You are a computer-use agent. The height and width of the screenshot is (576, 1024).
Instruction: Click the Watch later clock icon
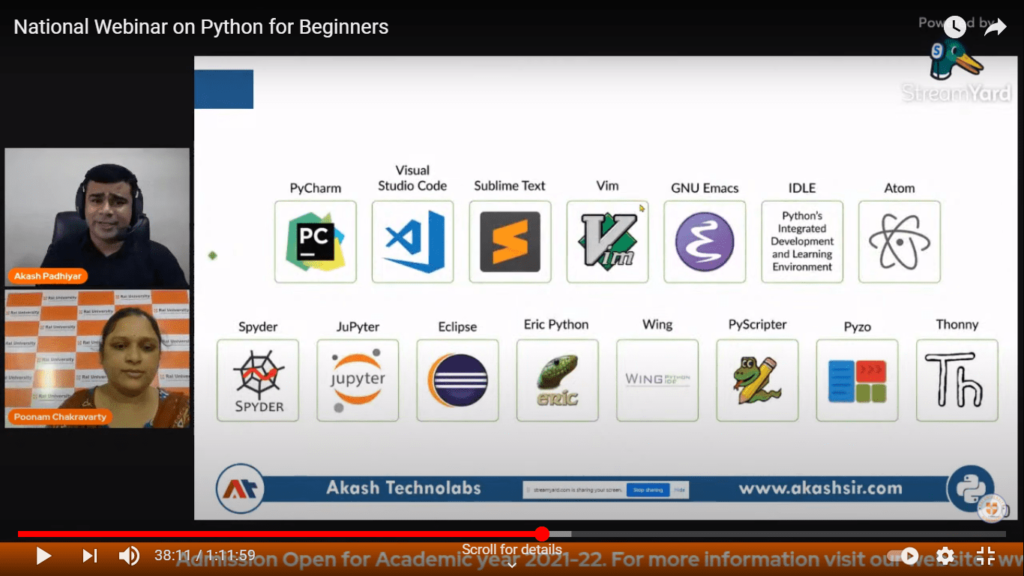pos(955,27)
